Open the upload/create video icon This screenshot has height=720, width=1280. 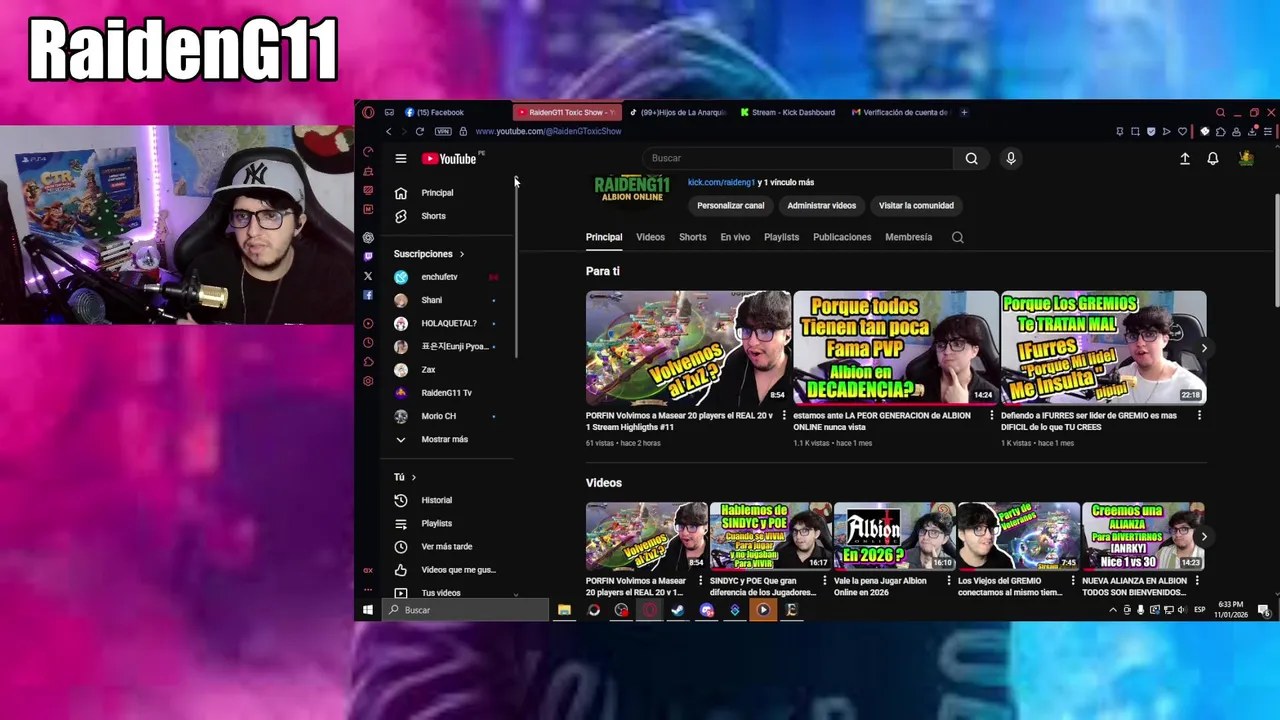1185,158
